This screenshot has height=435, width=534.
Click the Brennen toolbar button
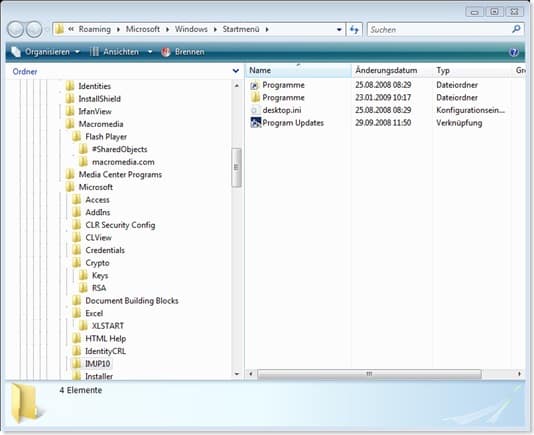(x=183, y=52)
